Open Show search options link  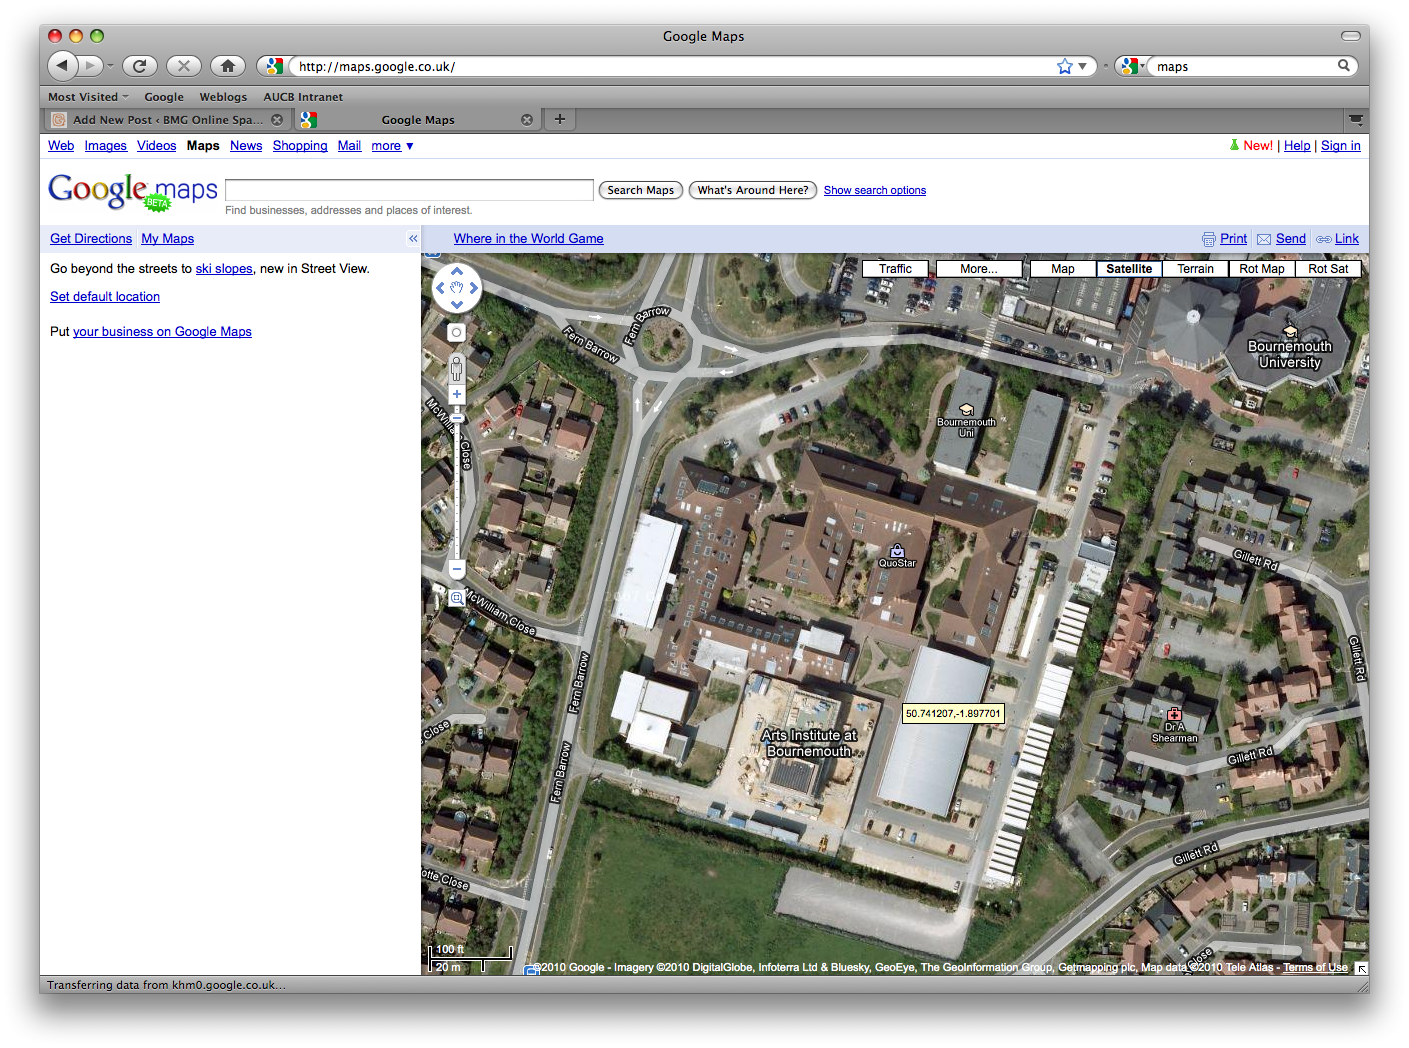click(x=875, y=190)
